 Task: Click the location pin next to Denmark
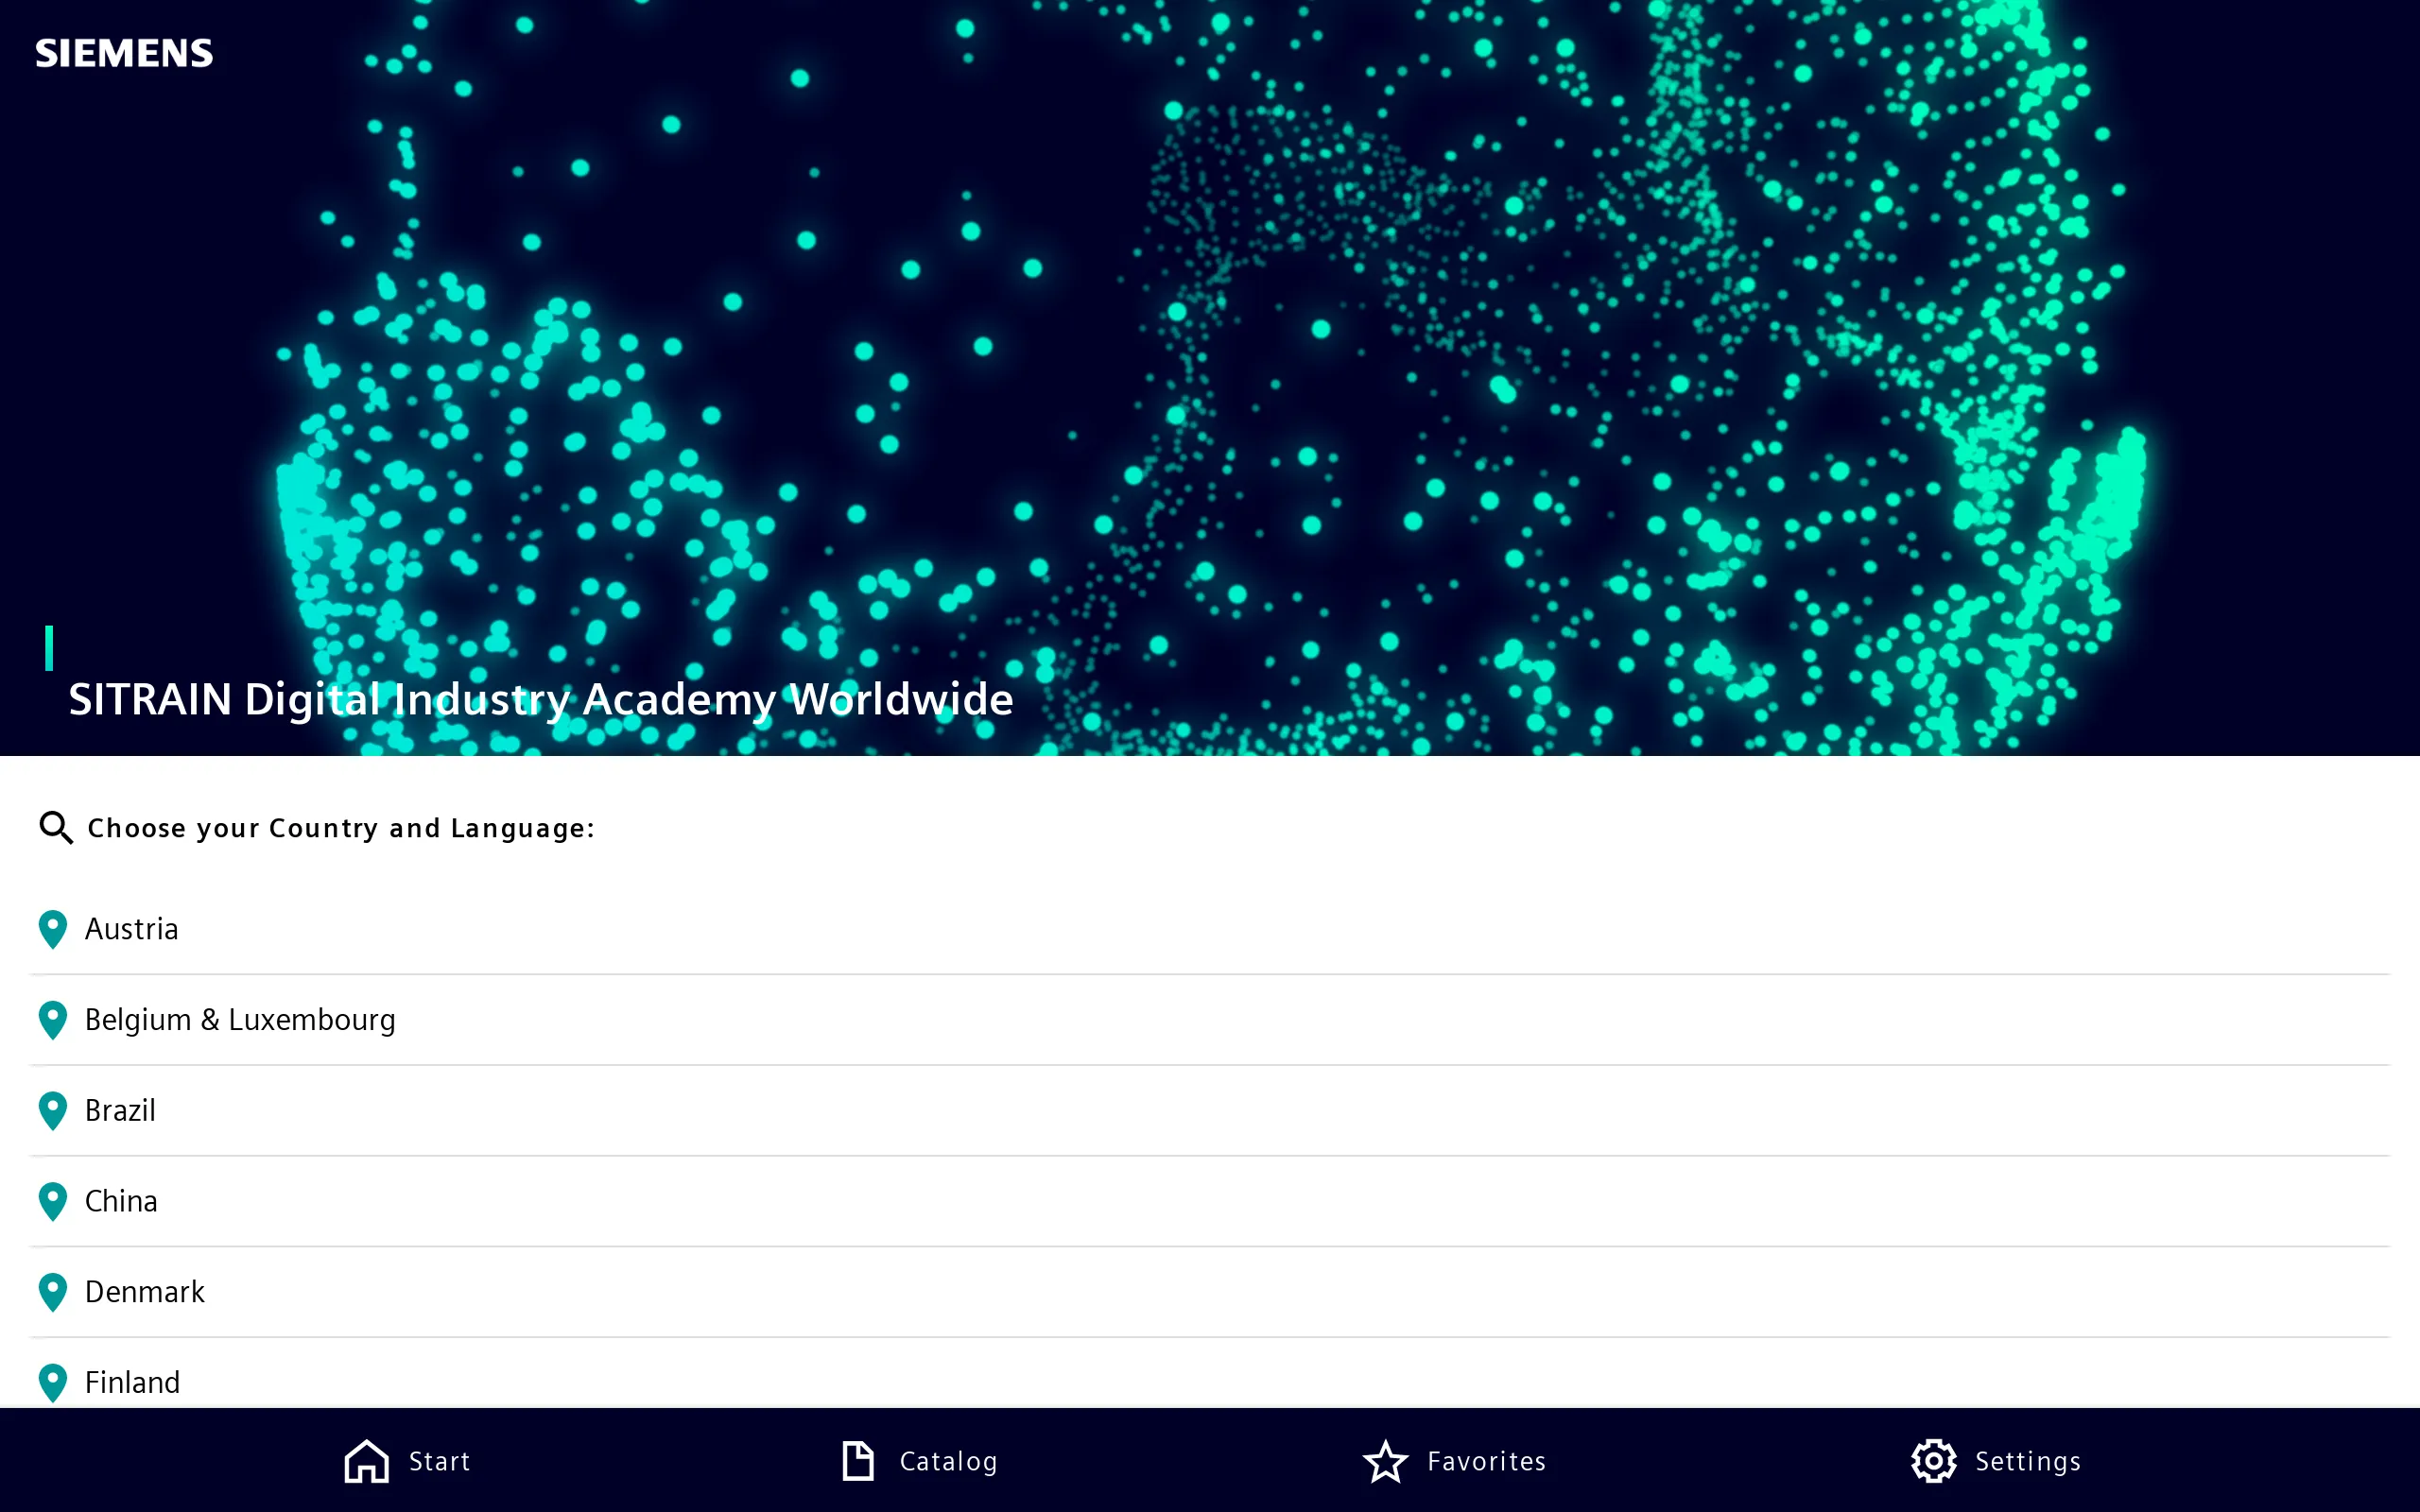(x=53, y=1292)
